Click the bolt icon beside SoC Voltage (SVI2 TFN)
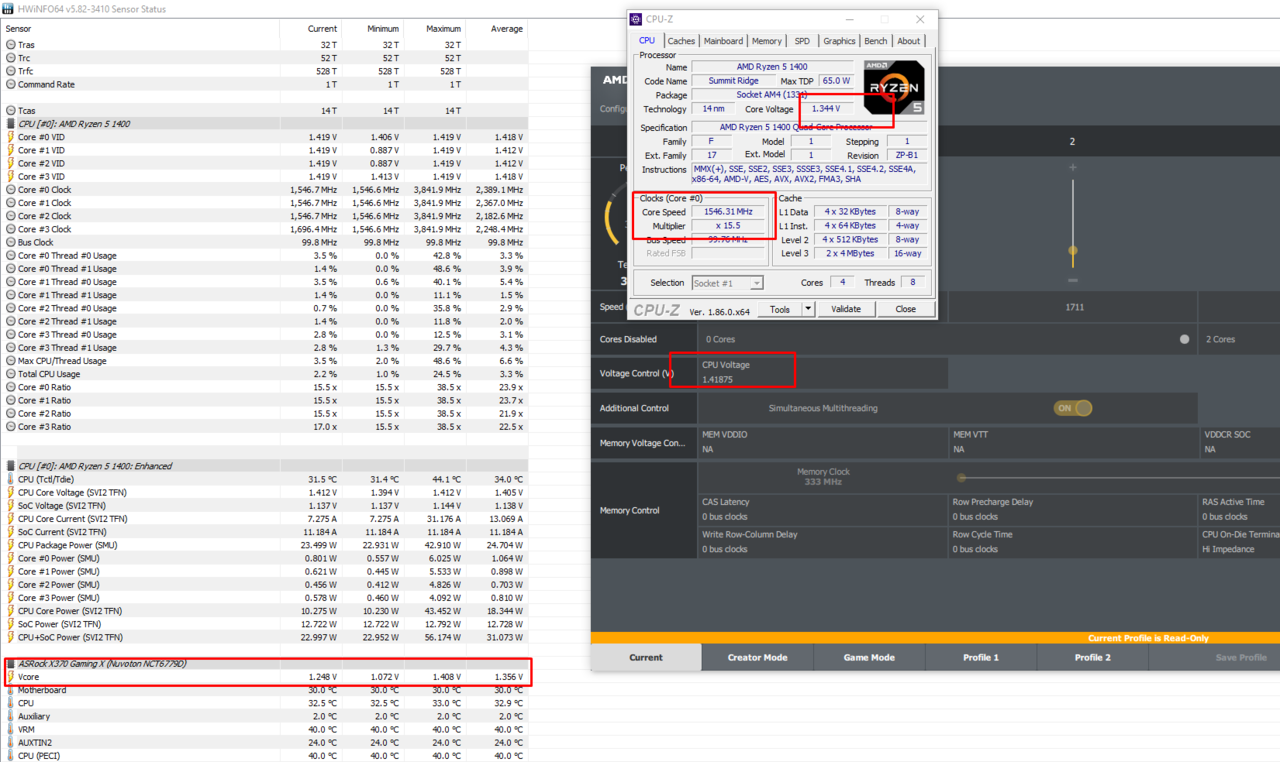This screenshot has width=1280, height=762. pyautogui.click(x=11, y=506)
